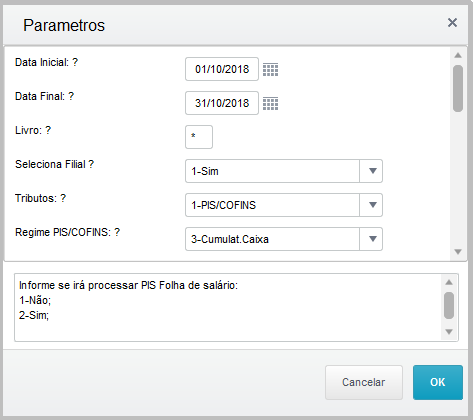This screenshot has height=420, width=474.
Task: Confirm parameters with the OK button
Action: click(438, 382)
